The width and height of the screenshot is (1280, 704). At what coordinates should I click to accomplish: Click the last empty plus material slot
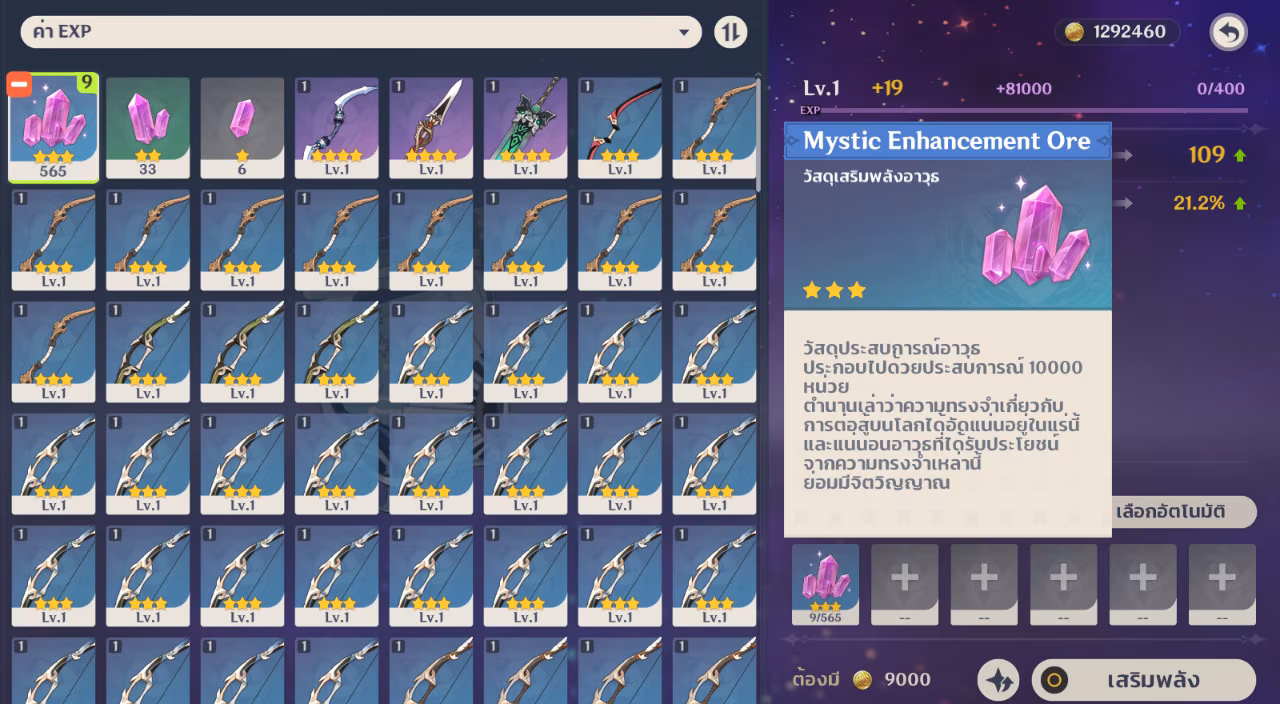click(x=1222, y=585)
